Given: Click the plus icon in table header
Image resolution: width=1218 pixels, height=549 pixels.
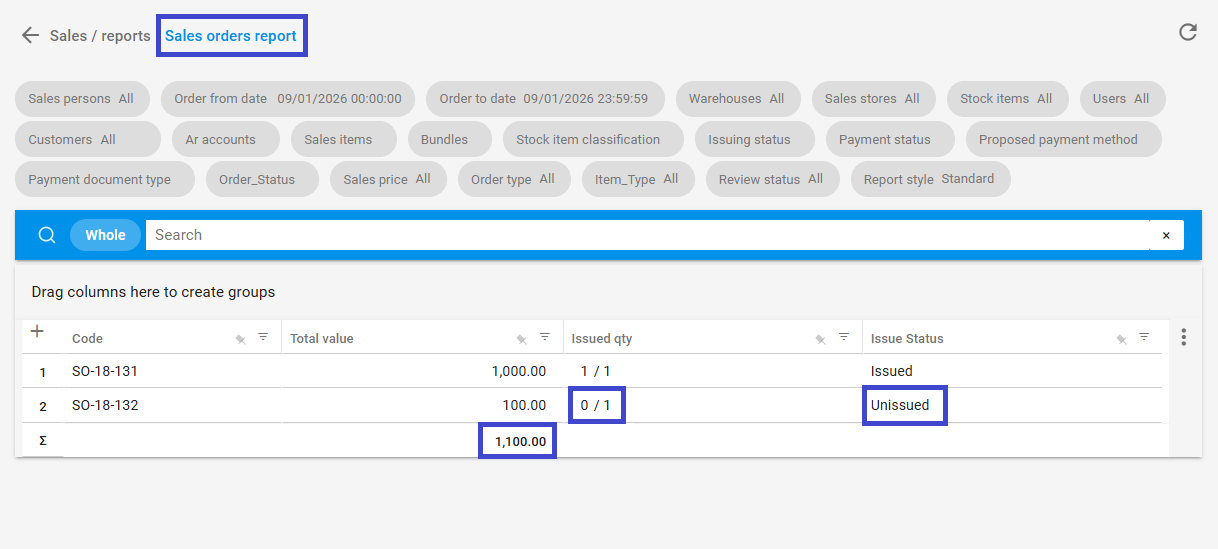Looking at the screenshot, I should [37, 331].
